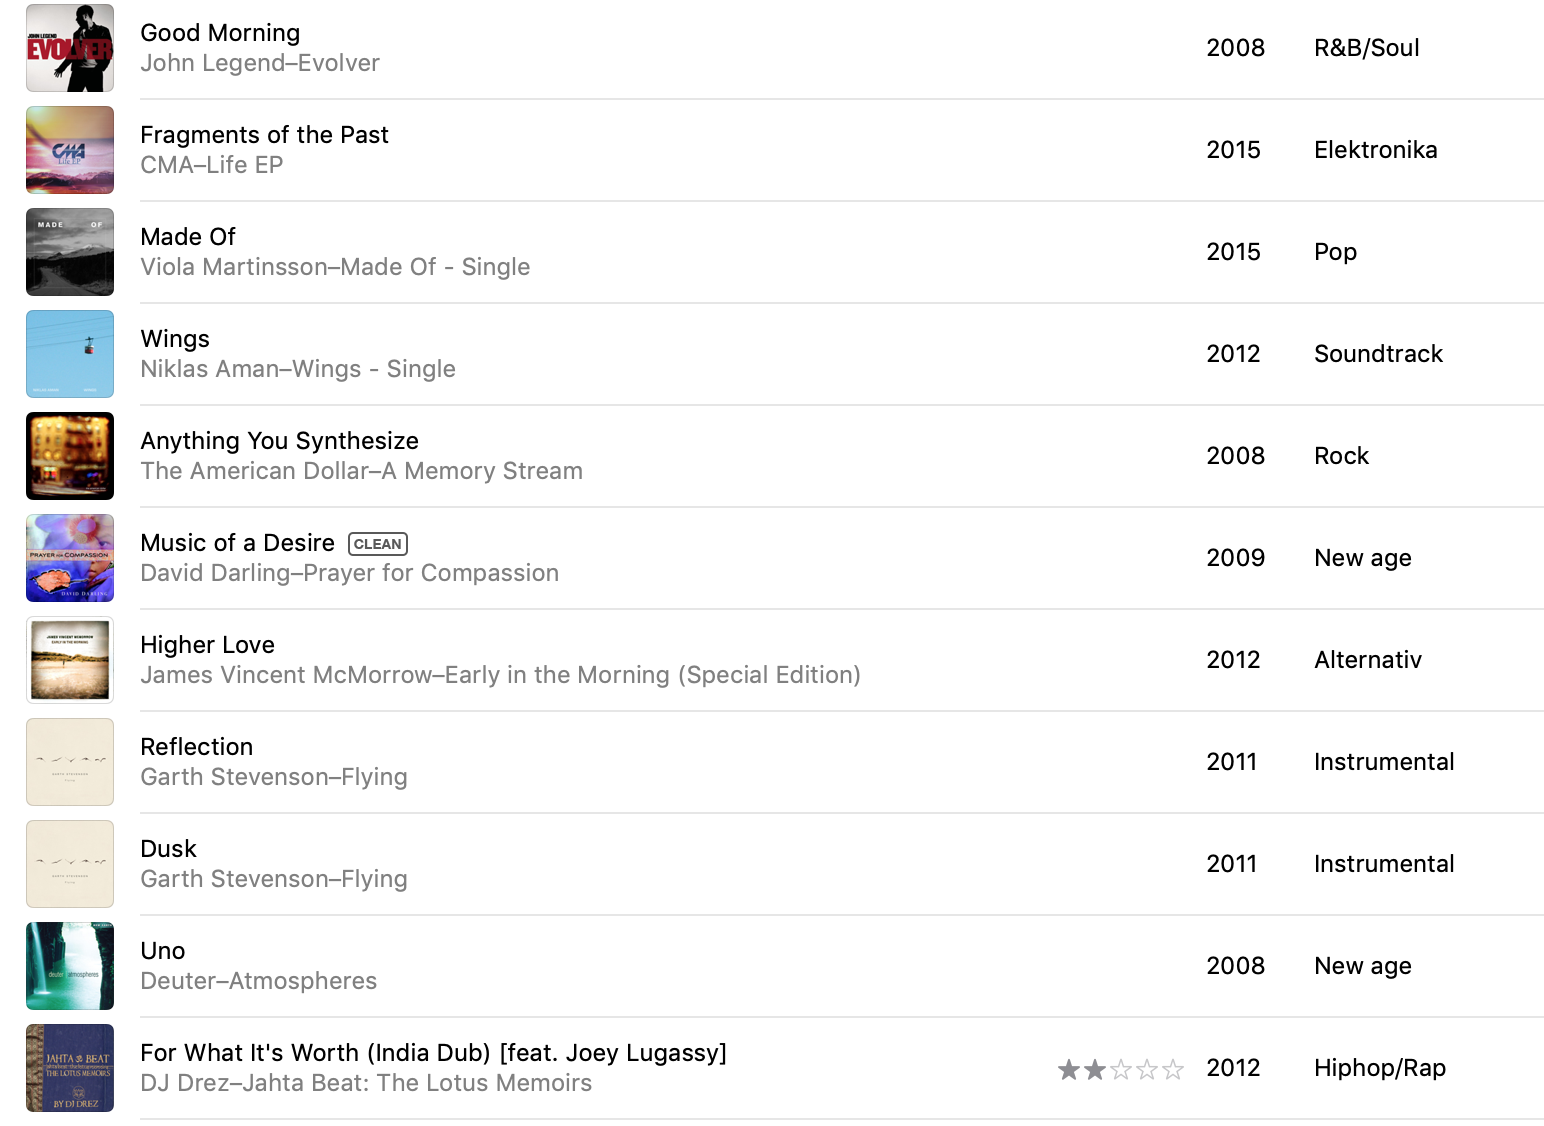Click the Jahta Beat Lotus Memoirs album cover

tap(70, 1068)
